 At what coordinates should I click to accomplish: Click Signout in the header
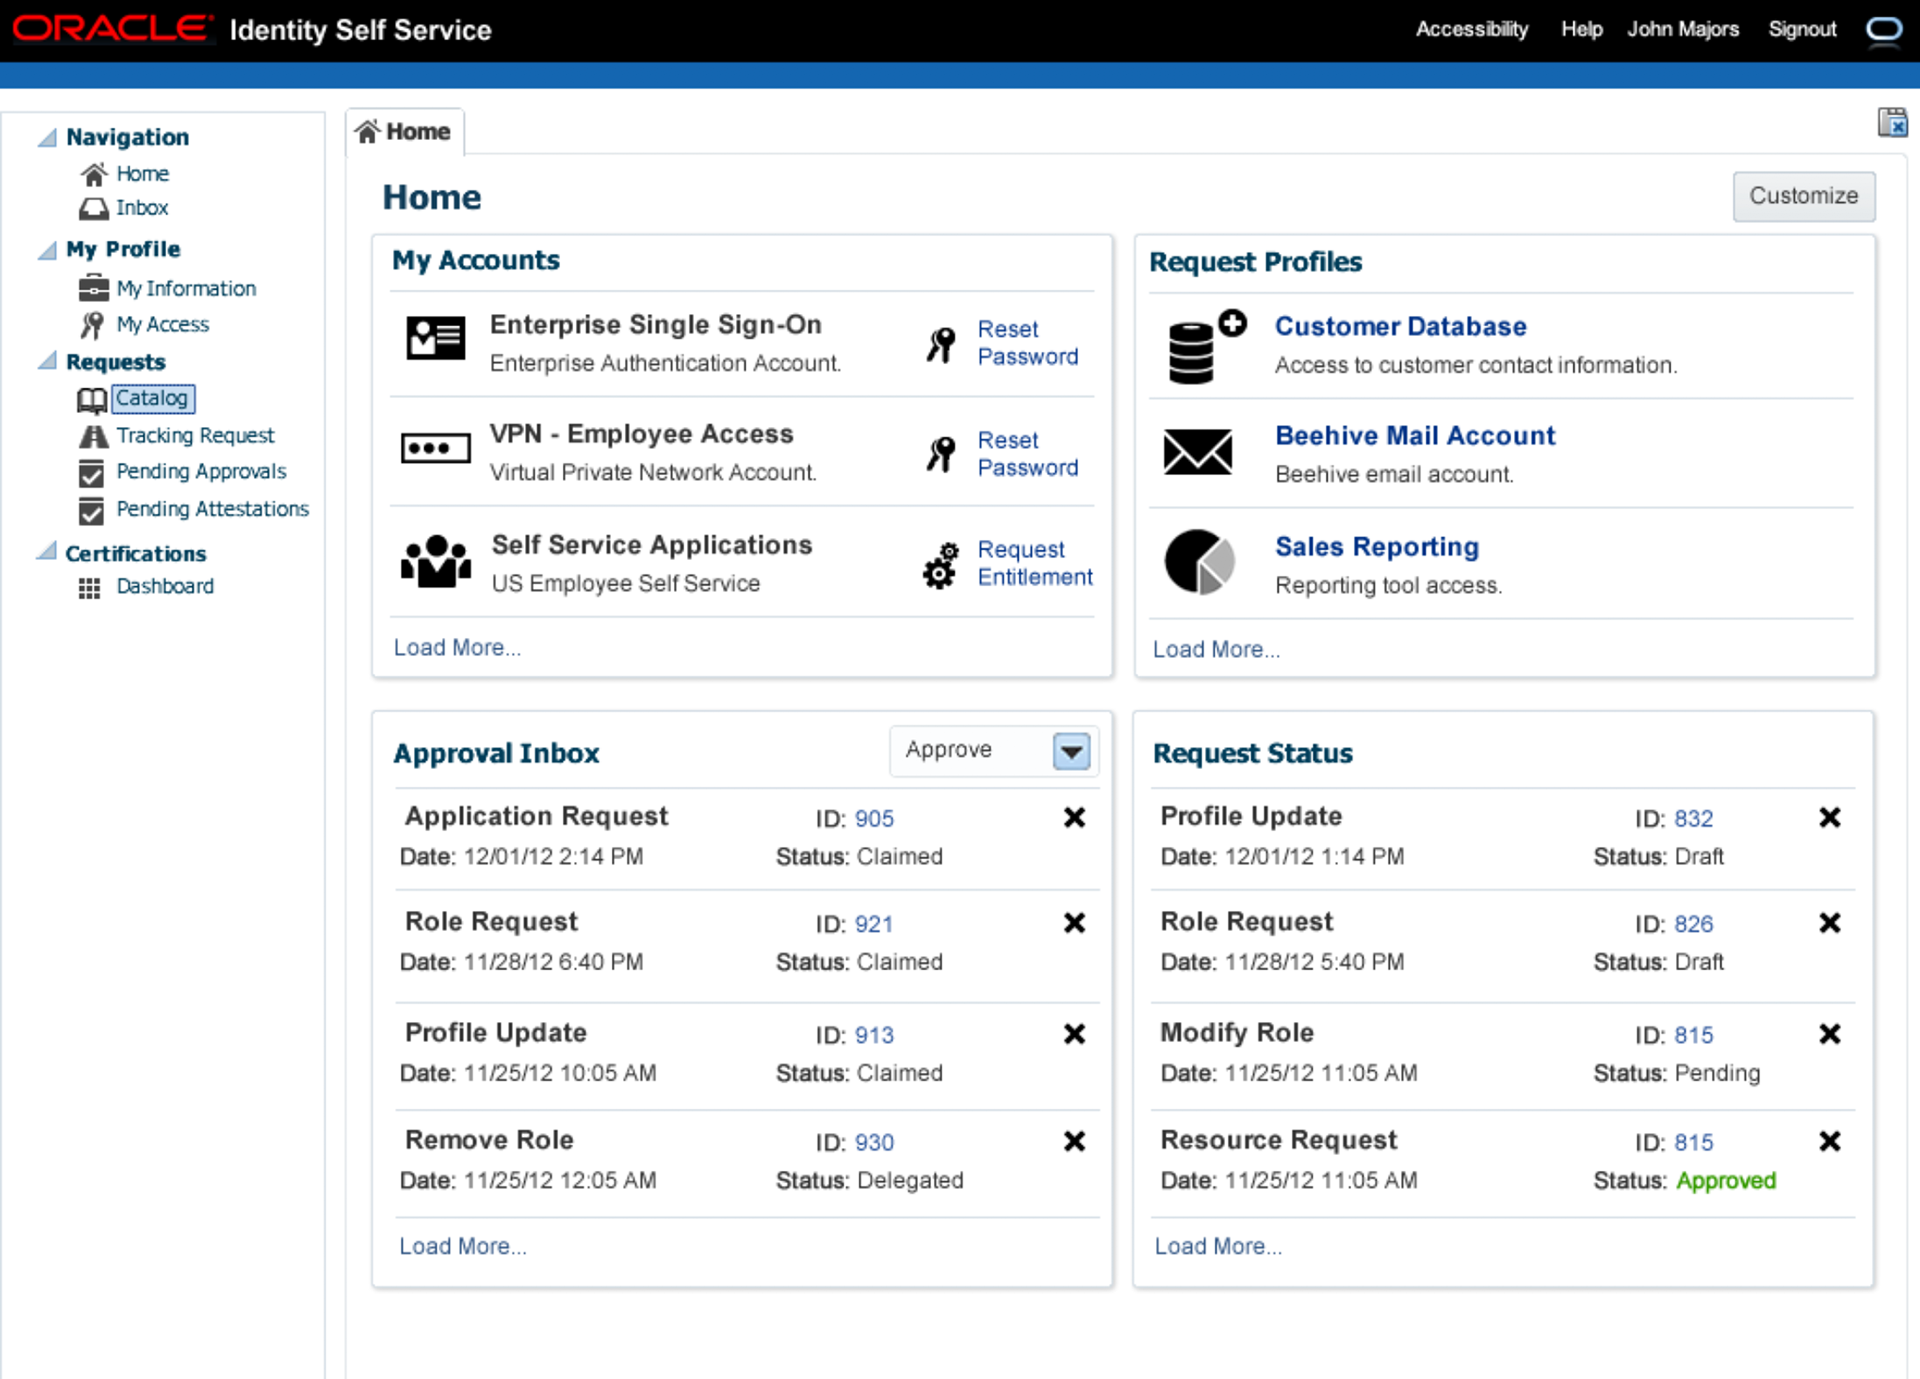1802,29
